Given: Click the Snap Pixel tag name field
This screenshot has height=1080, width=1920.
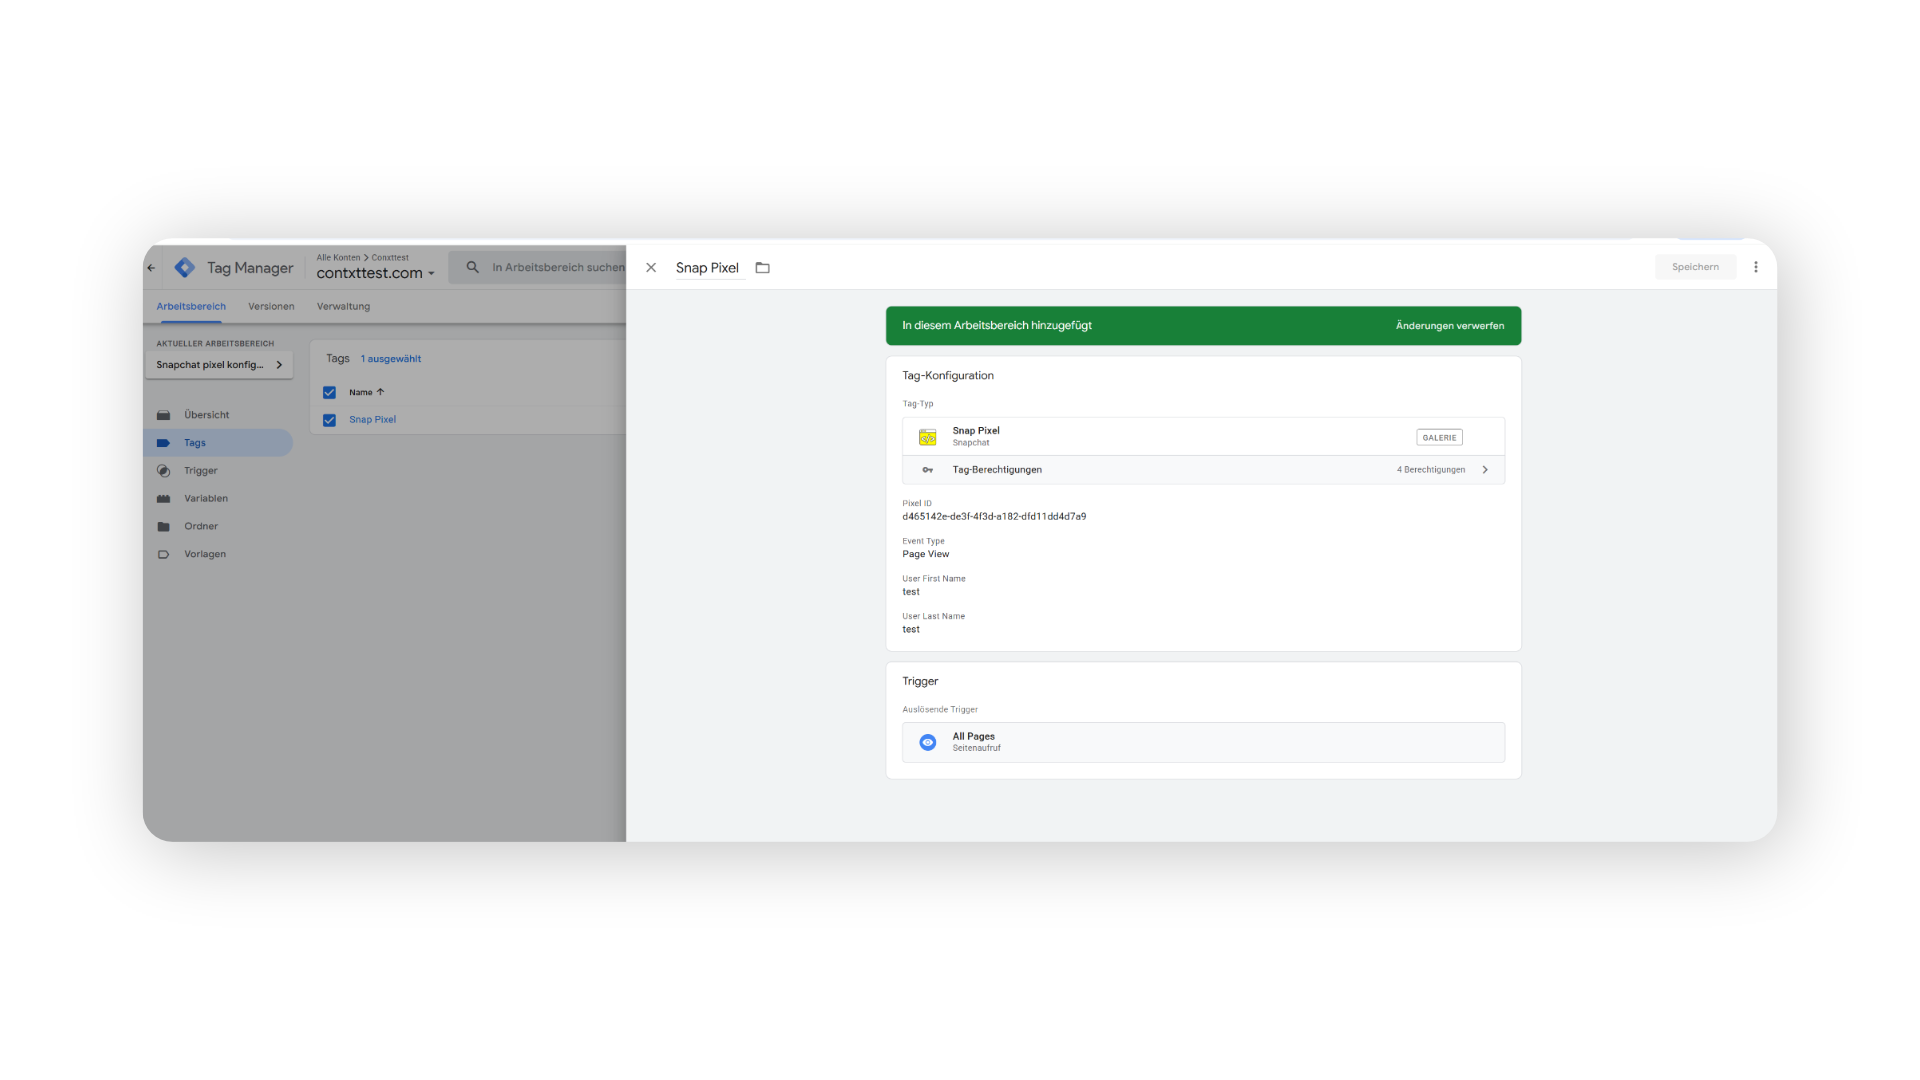Looking at the screenshot, I should (707, 268).
